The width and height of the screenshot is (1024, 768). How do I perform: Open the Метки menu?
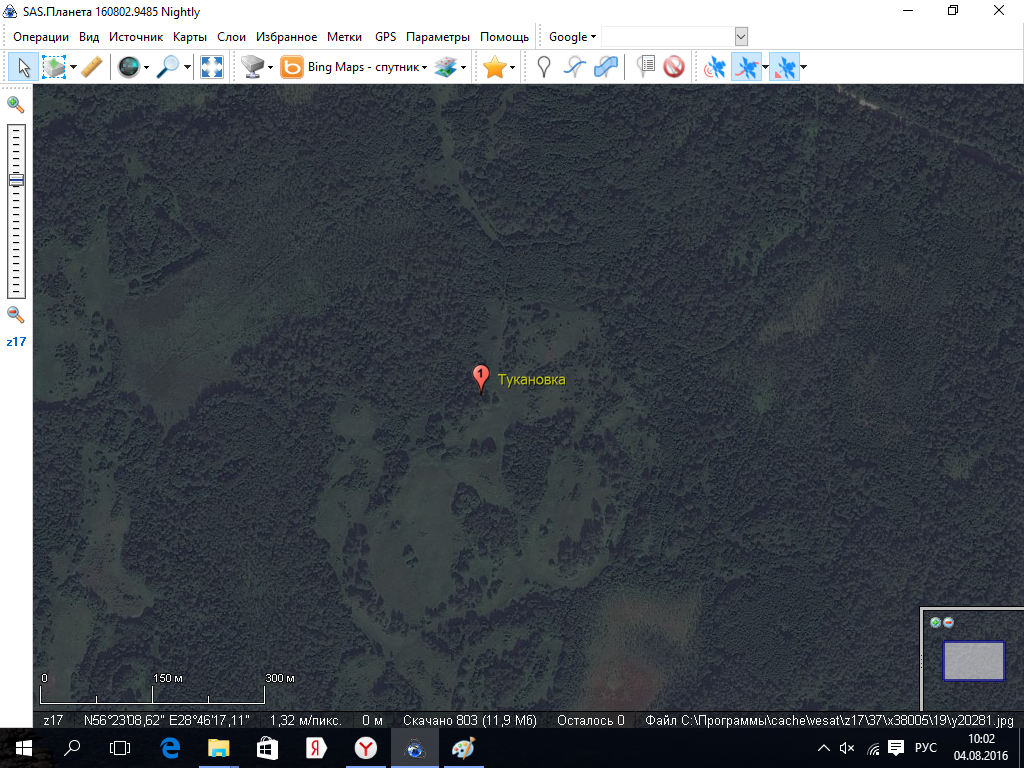click(x=344, y=37)
